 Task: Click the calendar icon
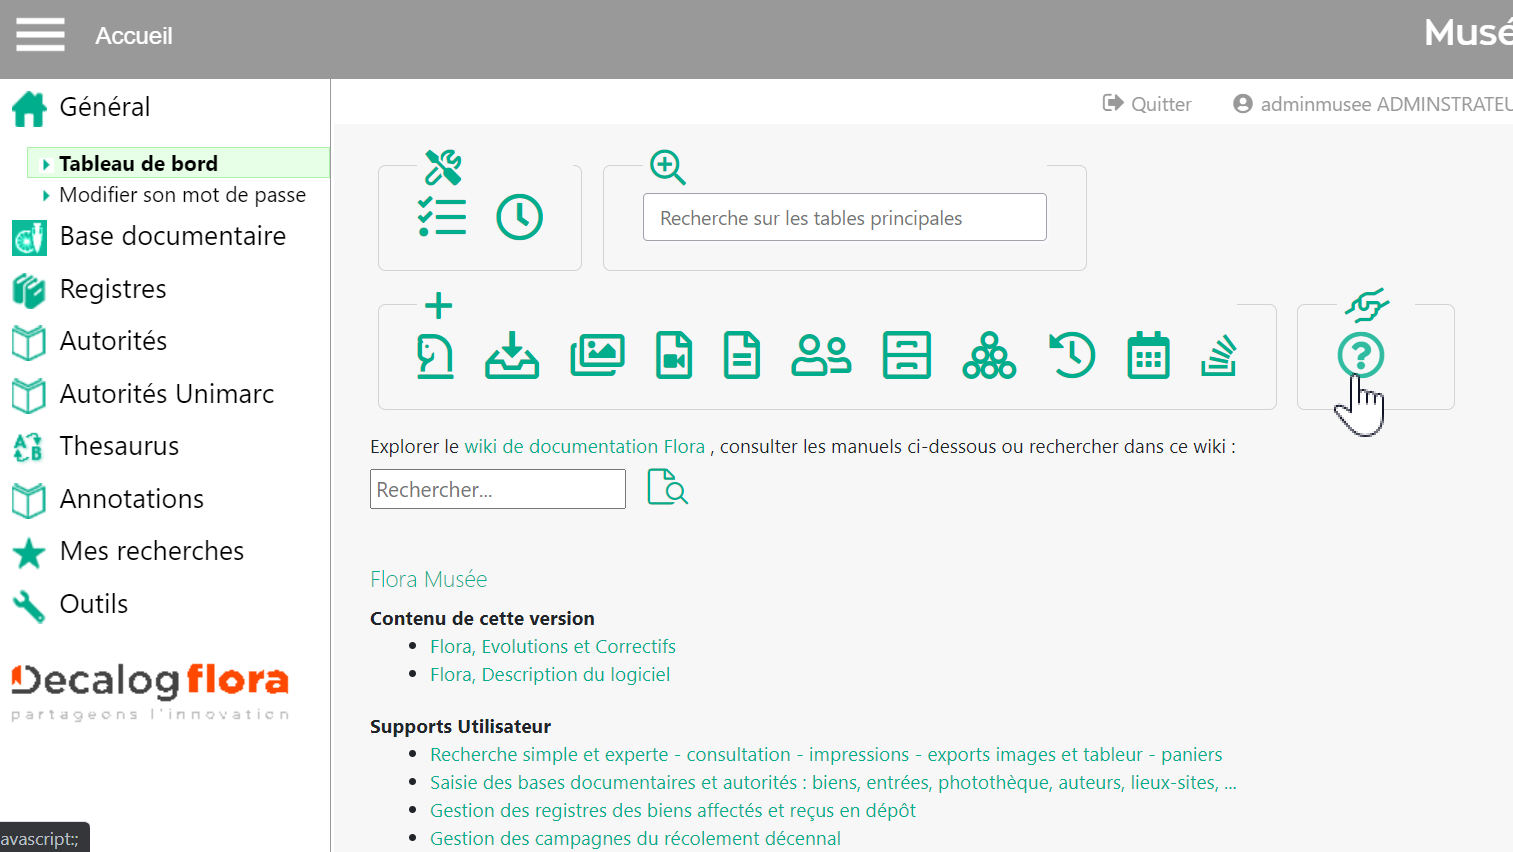click(1148, 356)
